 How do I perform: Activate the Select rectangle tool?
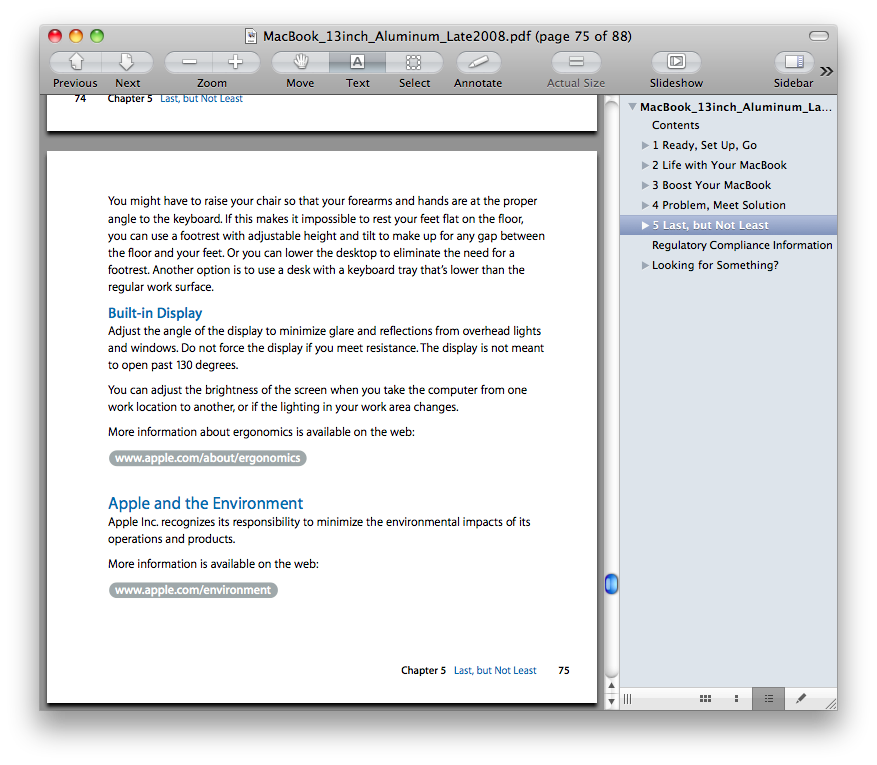414,62
